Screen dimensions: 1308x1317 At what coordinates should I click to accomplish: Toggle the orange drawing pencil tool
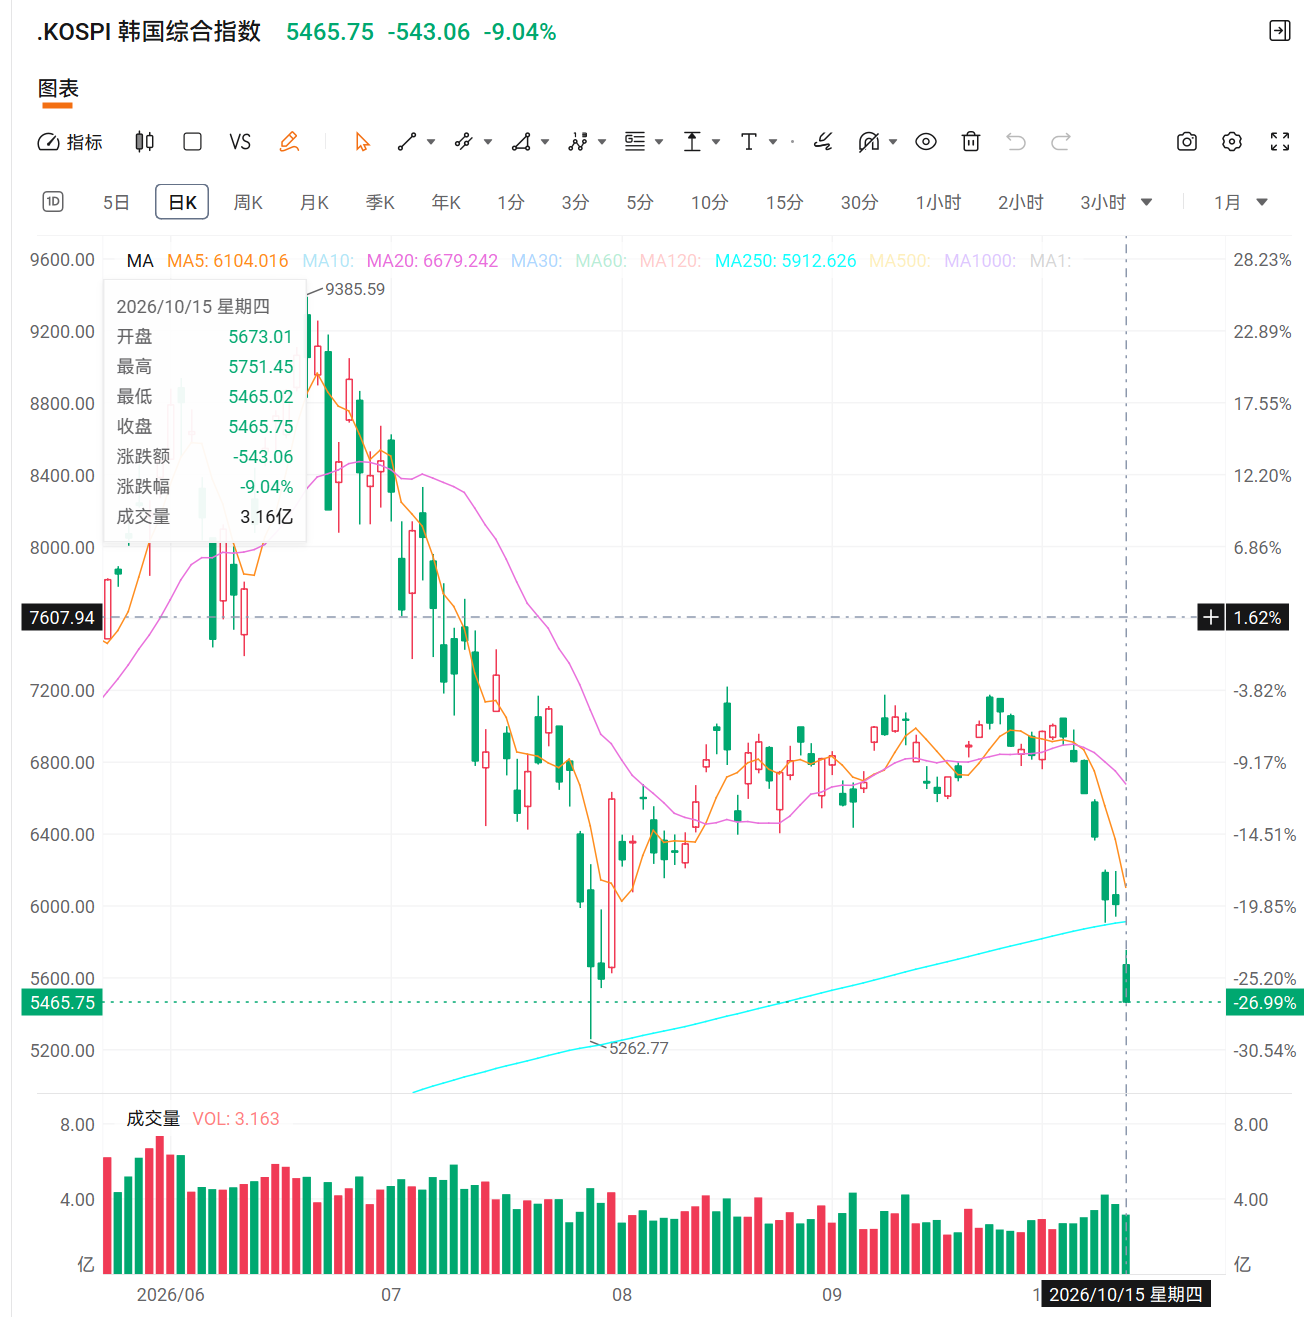tap(289, 142)
